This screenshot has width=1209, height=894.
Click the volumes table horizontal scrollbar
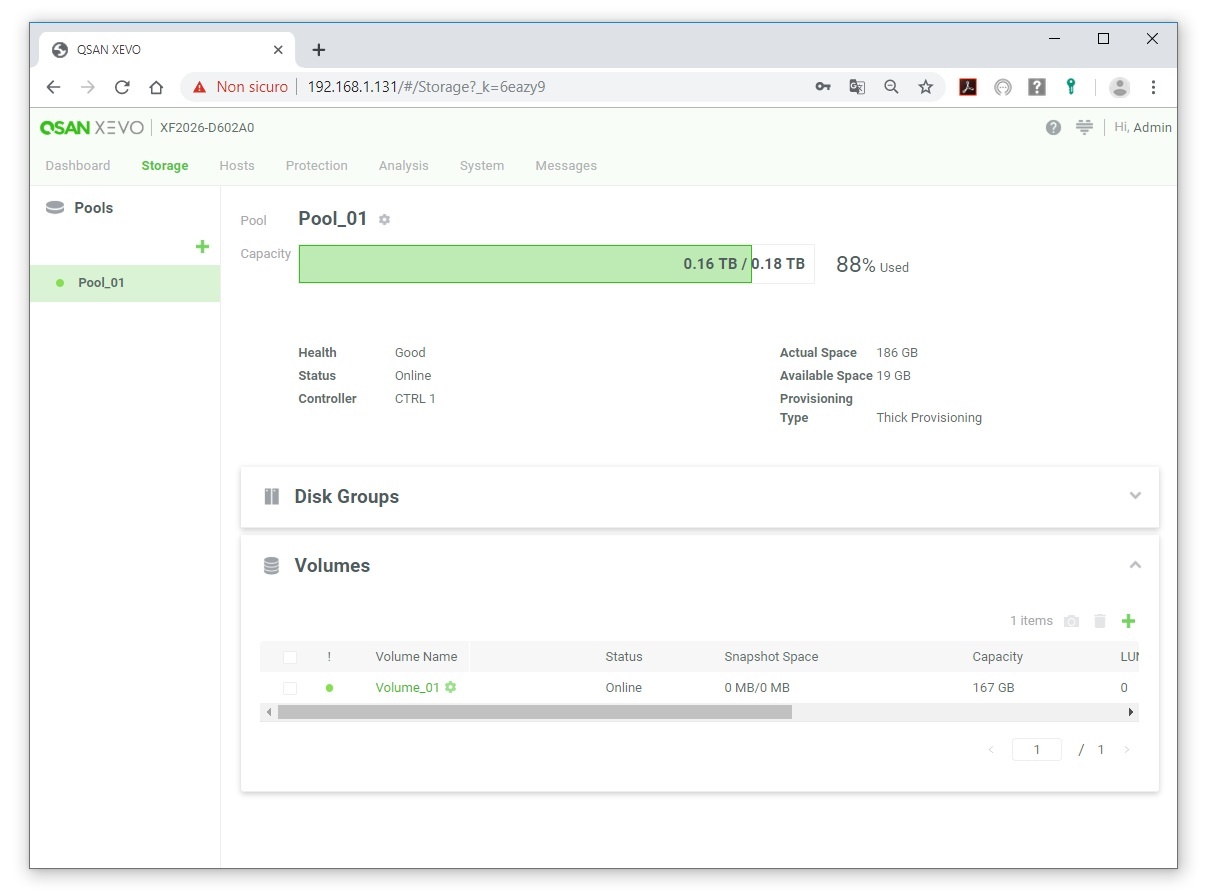tap(534, 712)
